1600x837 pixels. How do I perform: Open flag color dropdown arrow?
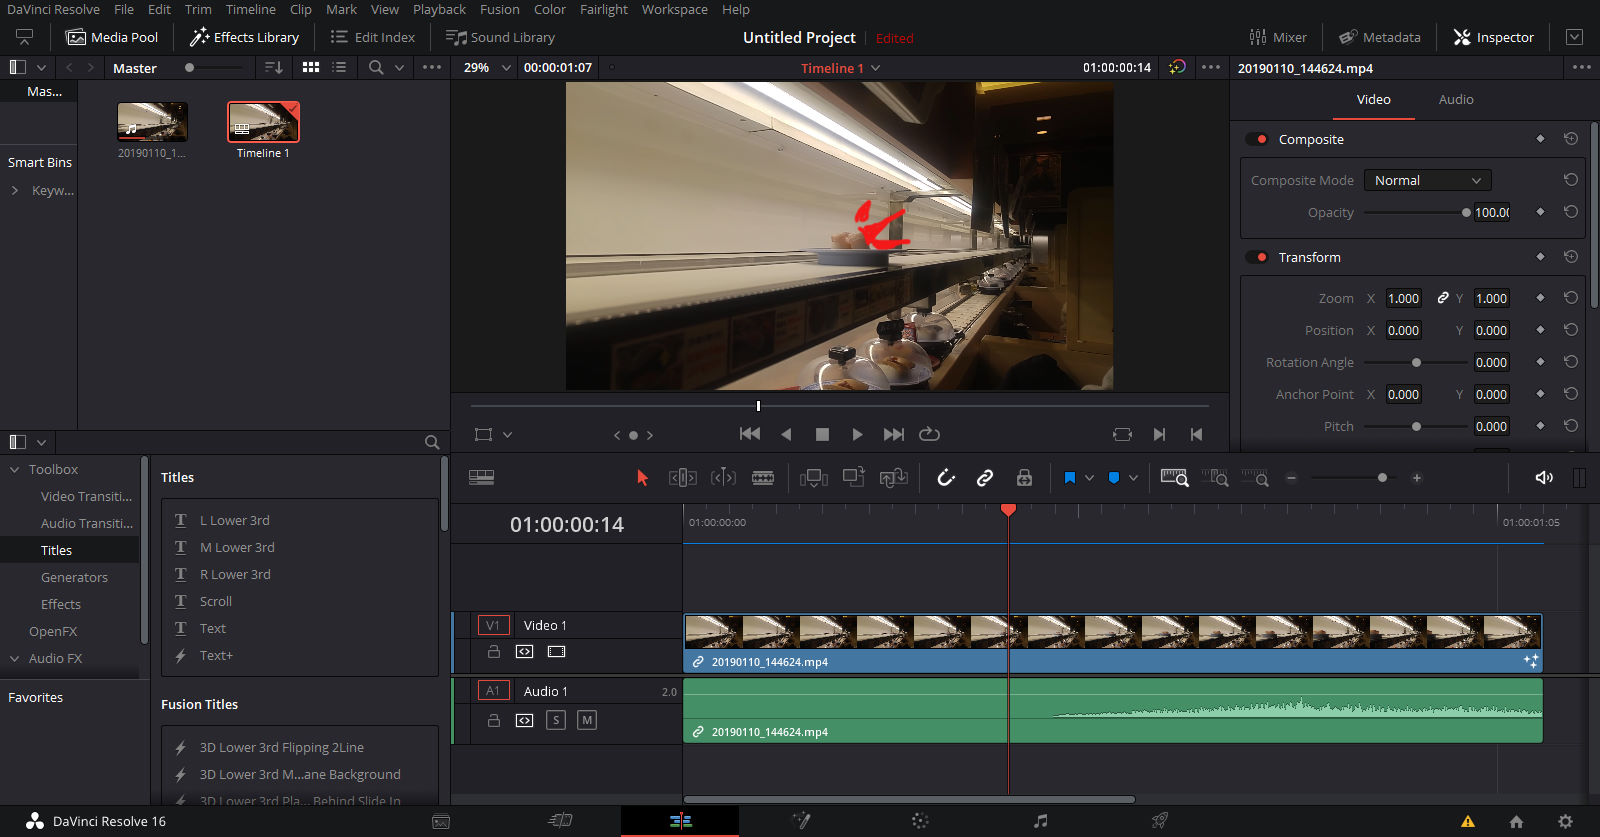point(1089,478)
